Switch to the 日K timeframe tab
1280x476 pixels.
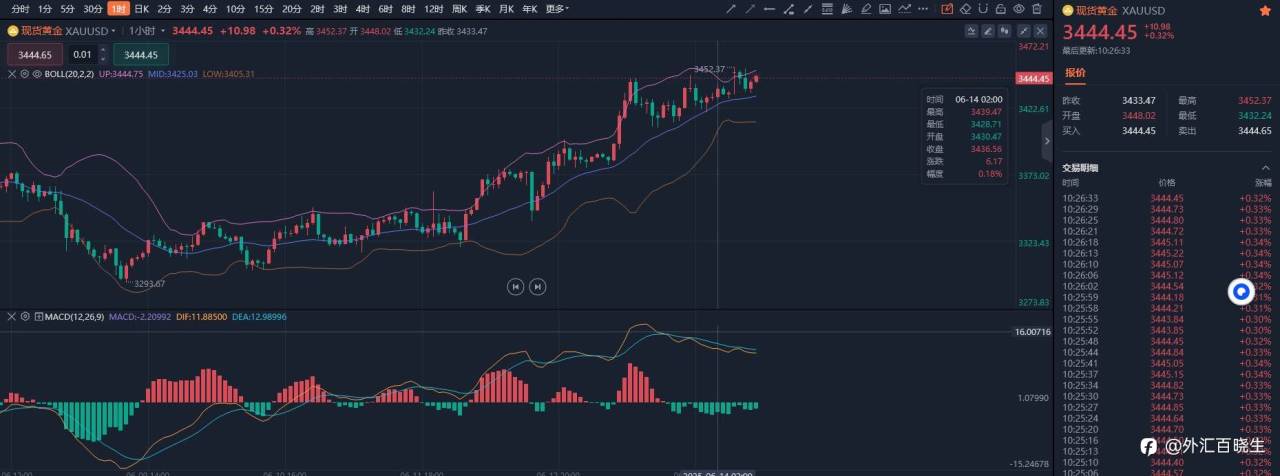(141, 8)
